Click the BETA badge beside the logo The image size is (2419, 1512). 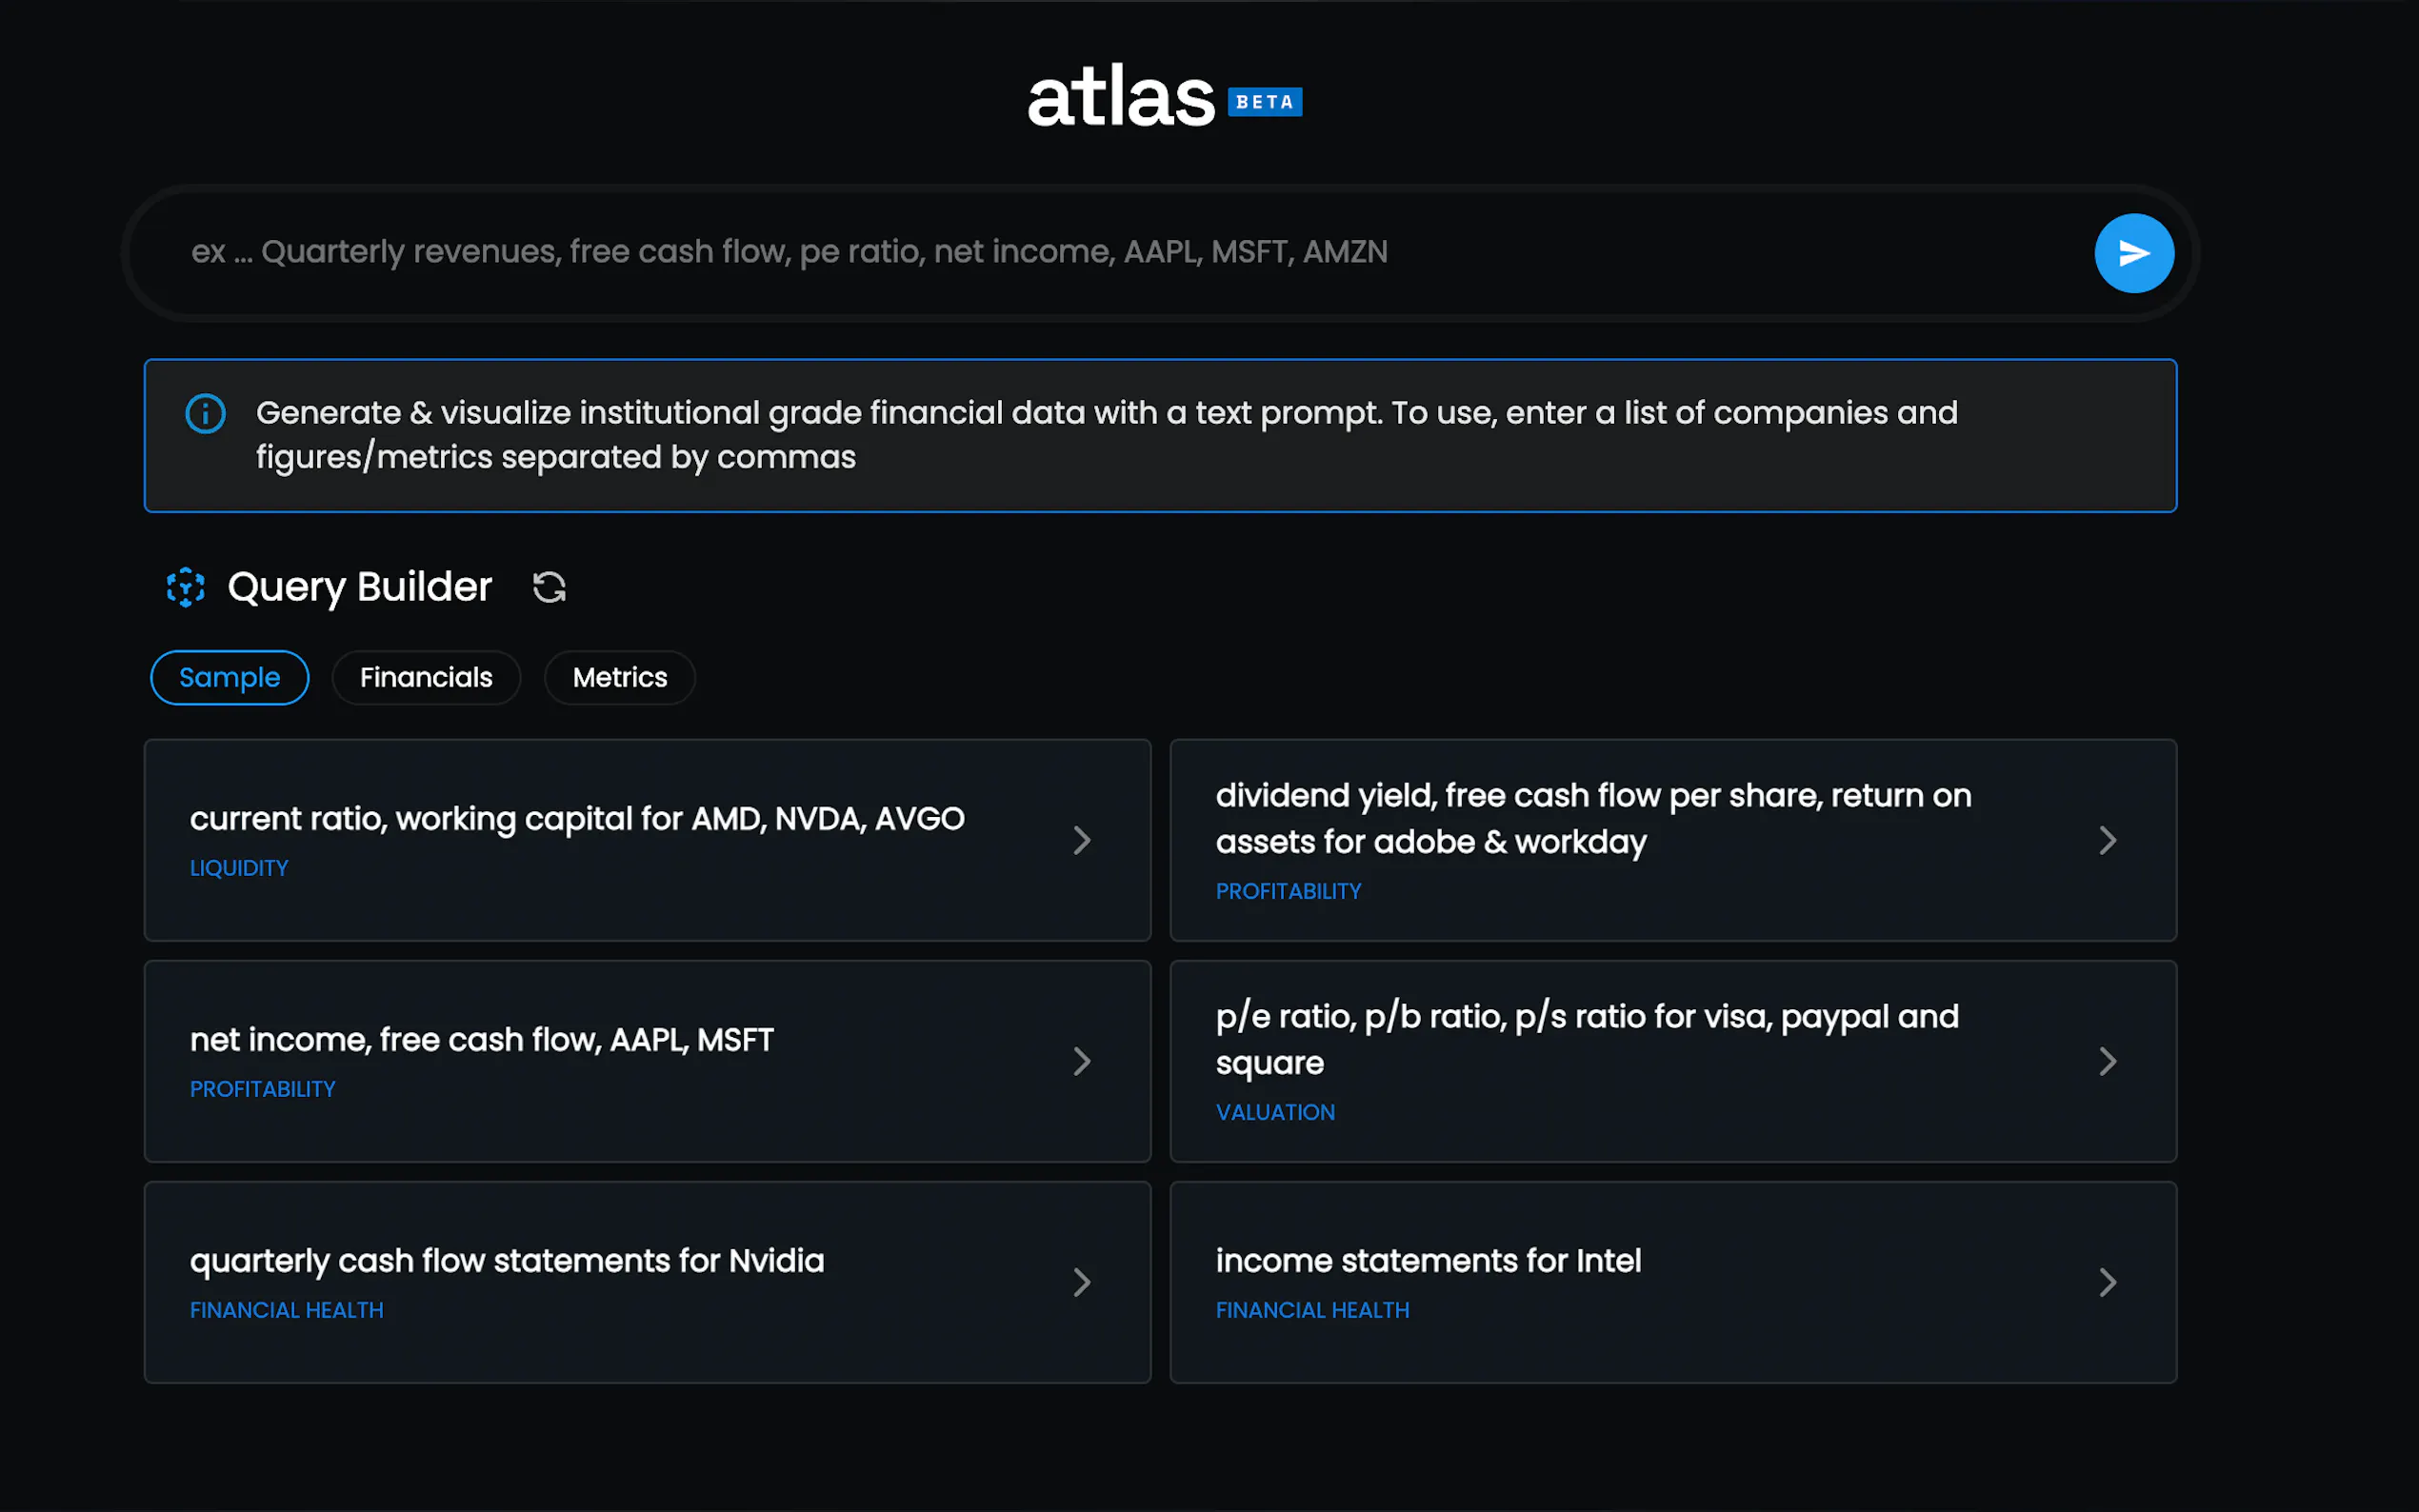click(1264, 102)
